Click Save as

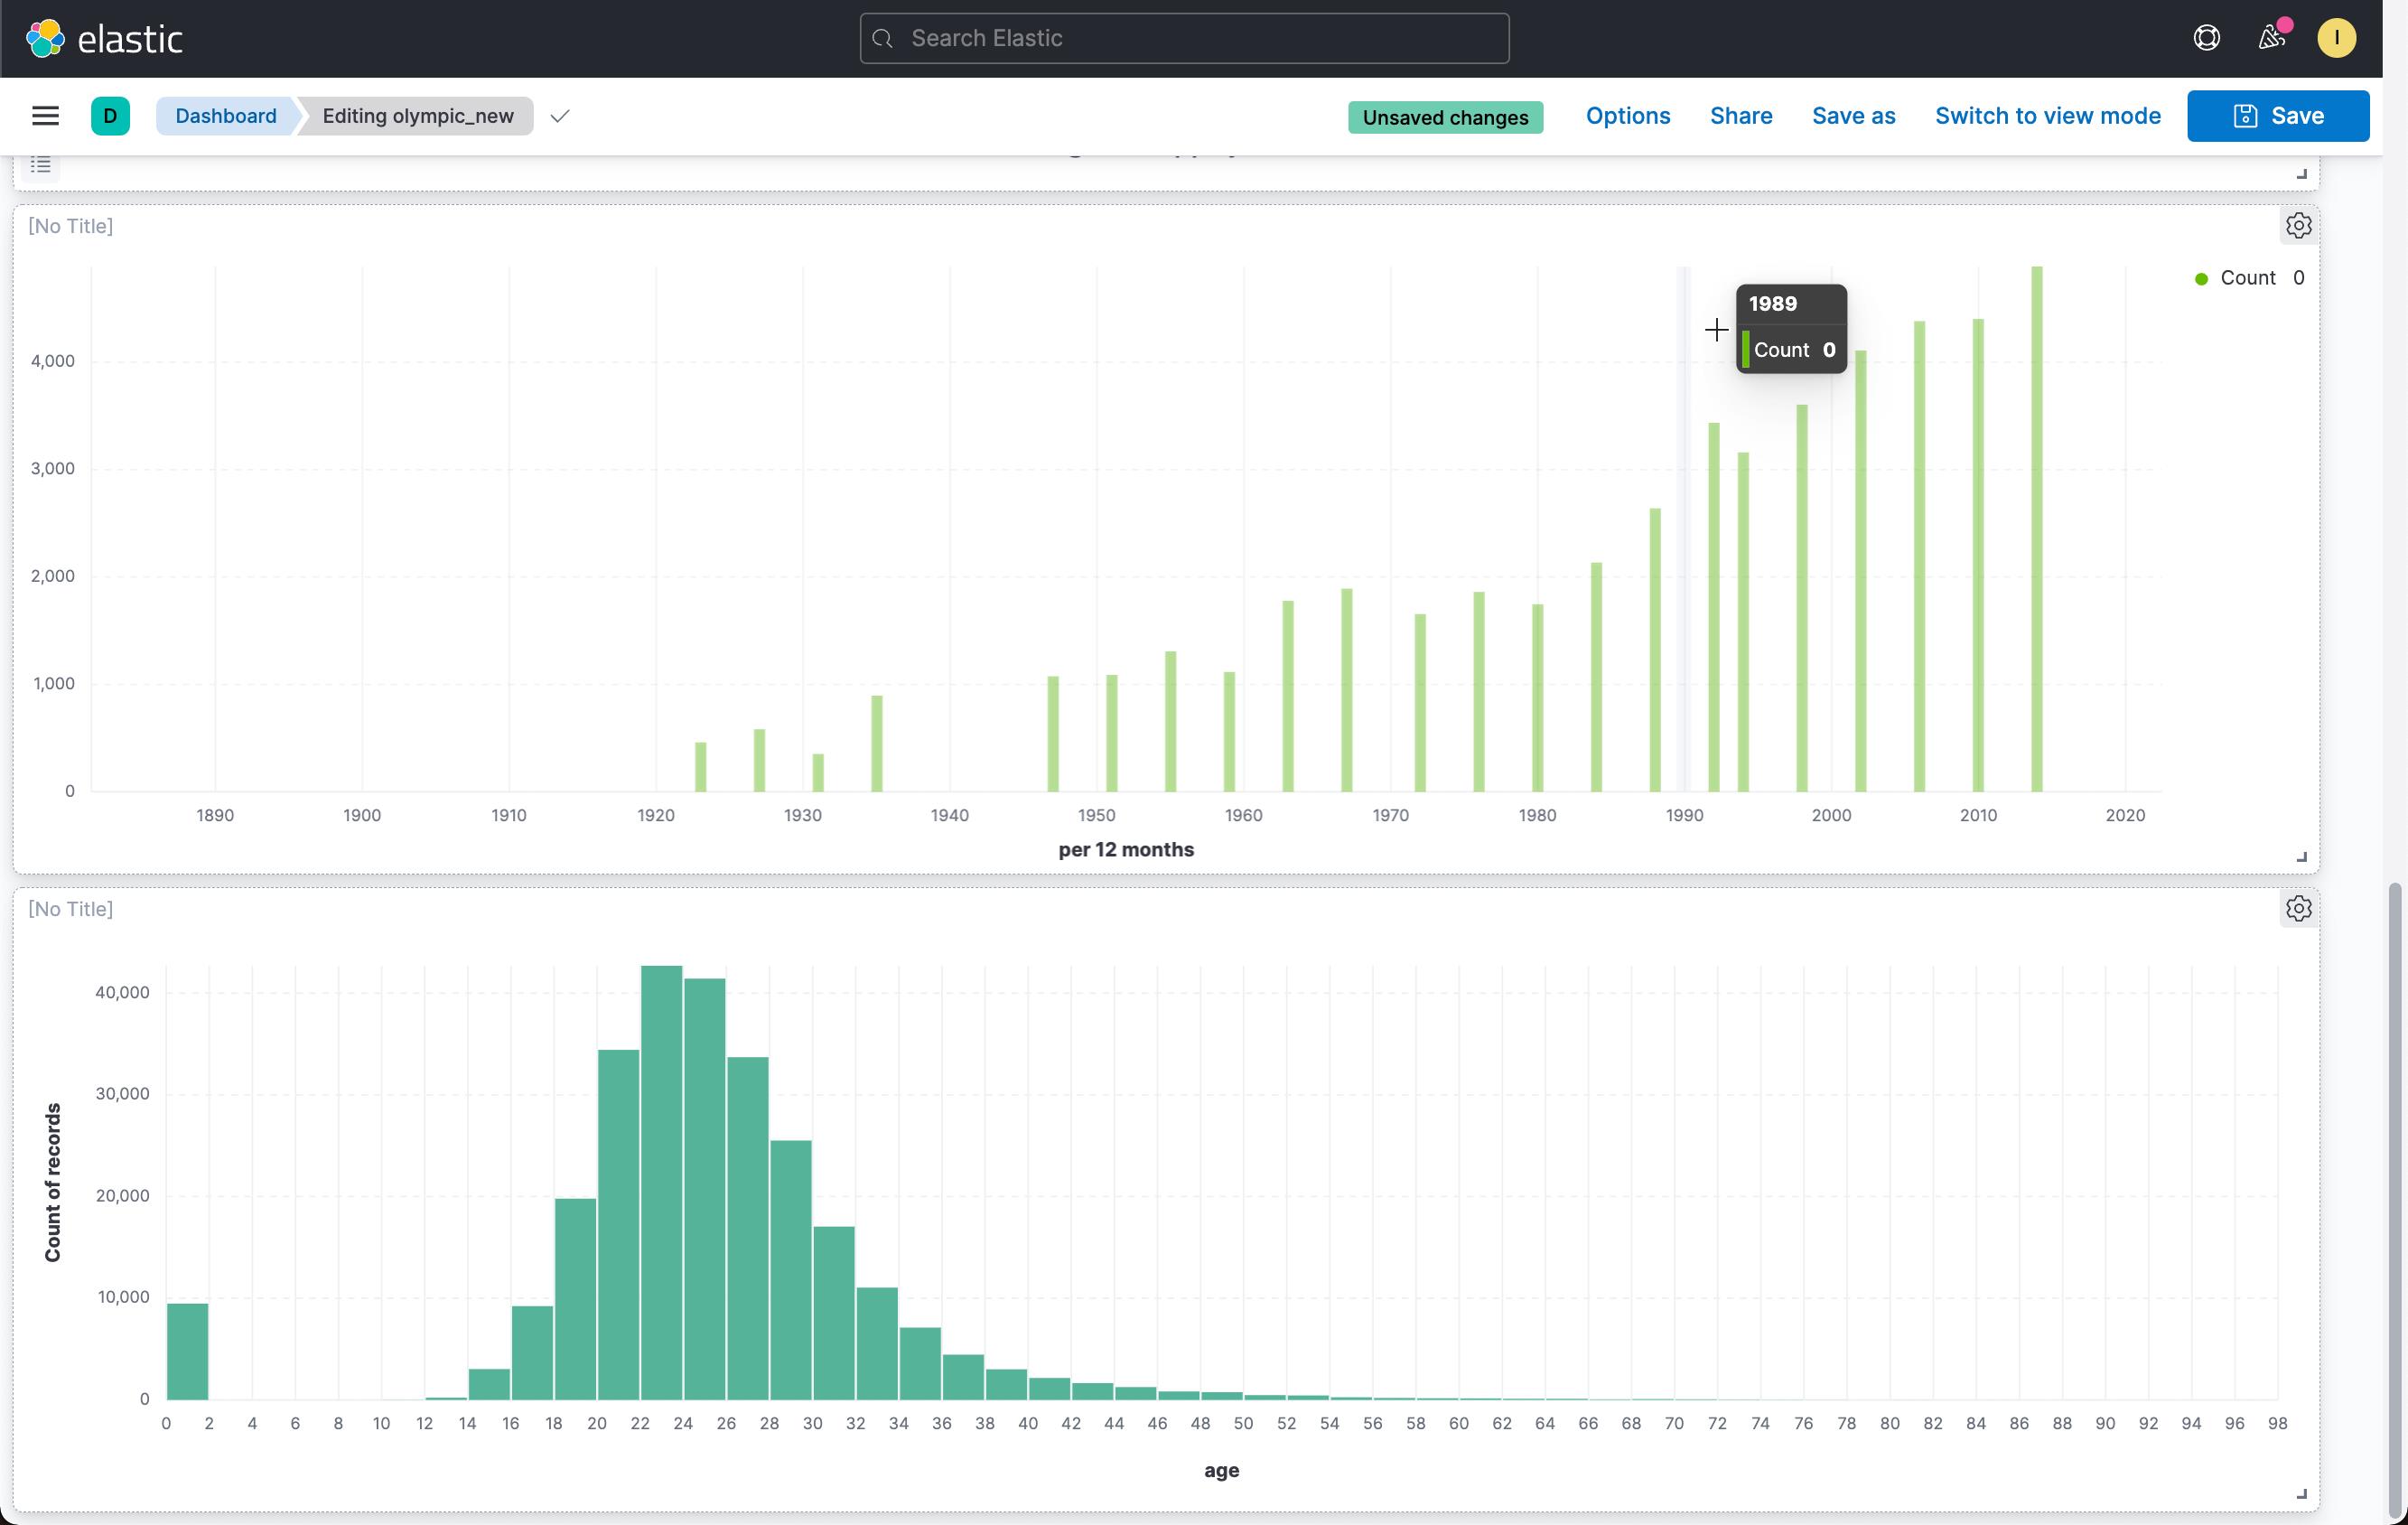(x=1853, y=116)
